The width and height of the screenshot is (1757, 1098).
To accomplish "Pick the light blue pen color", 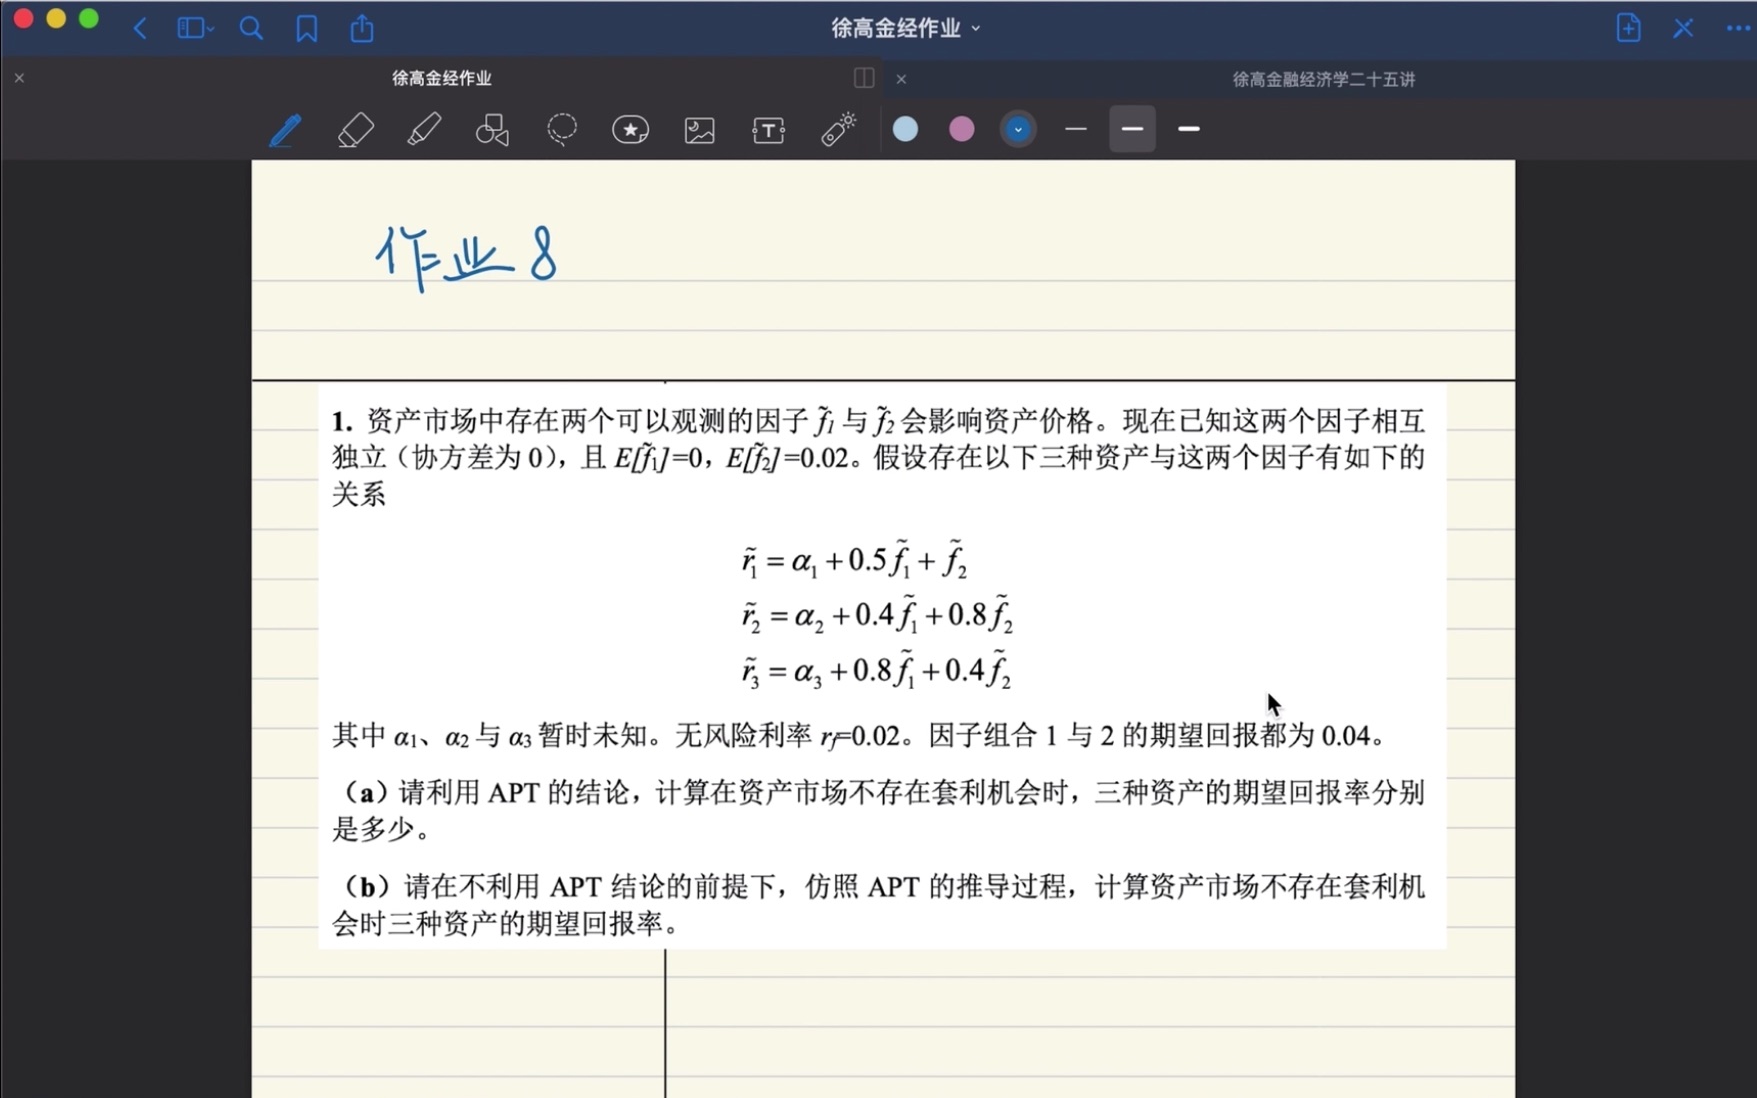I will 905,129.
